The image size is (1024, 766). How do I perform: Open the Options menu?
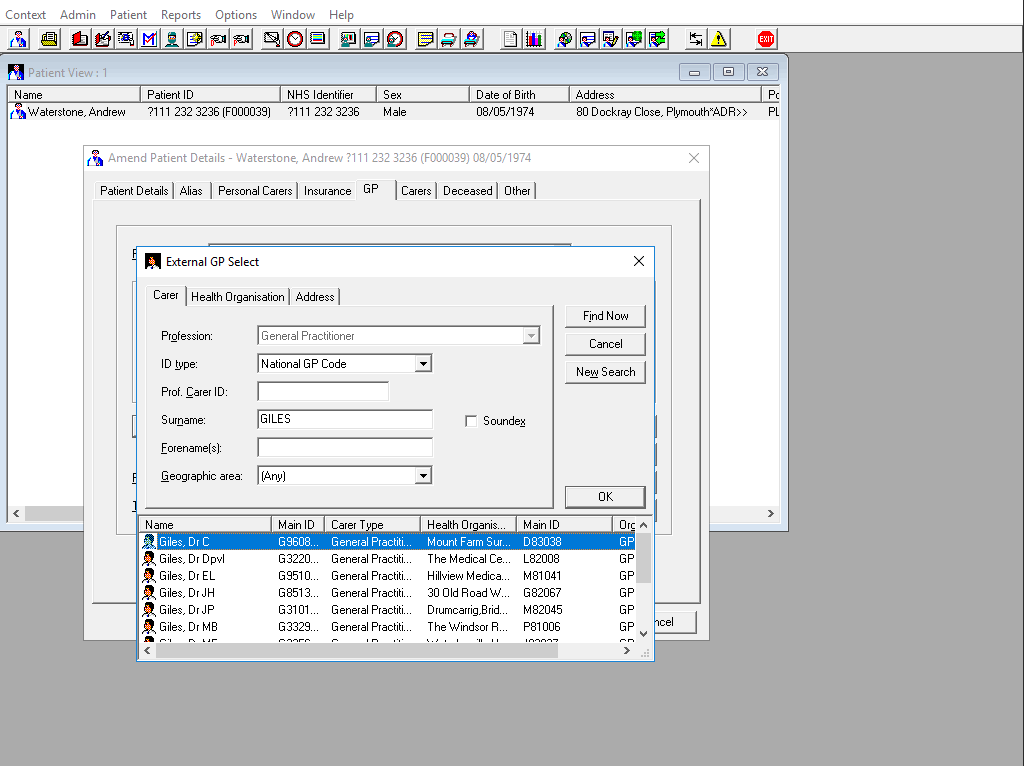tap(236, 14)
